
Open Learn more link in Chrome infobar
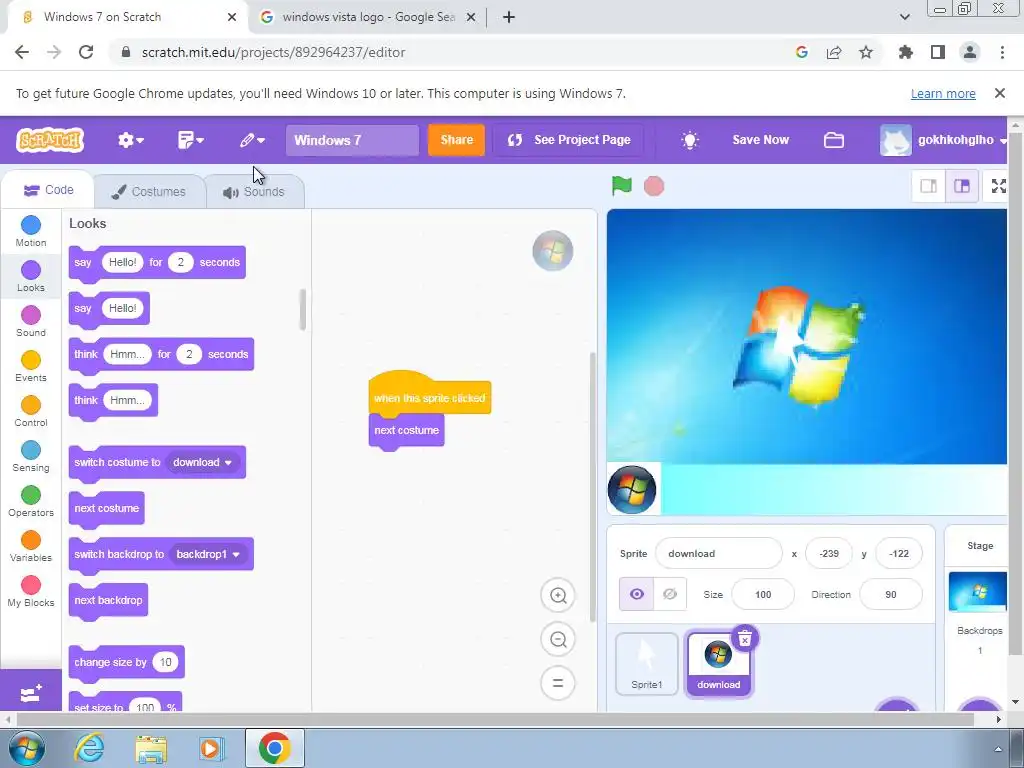tap(943, 93)
